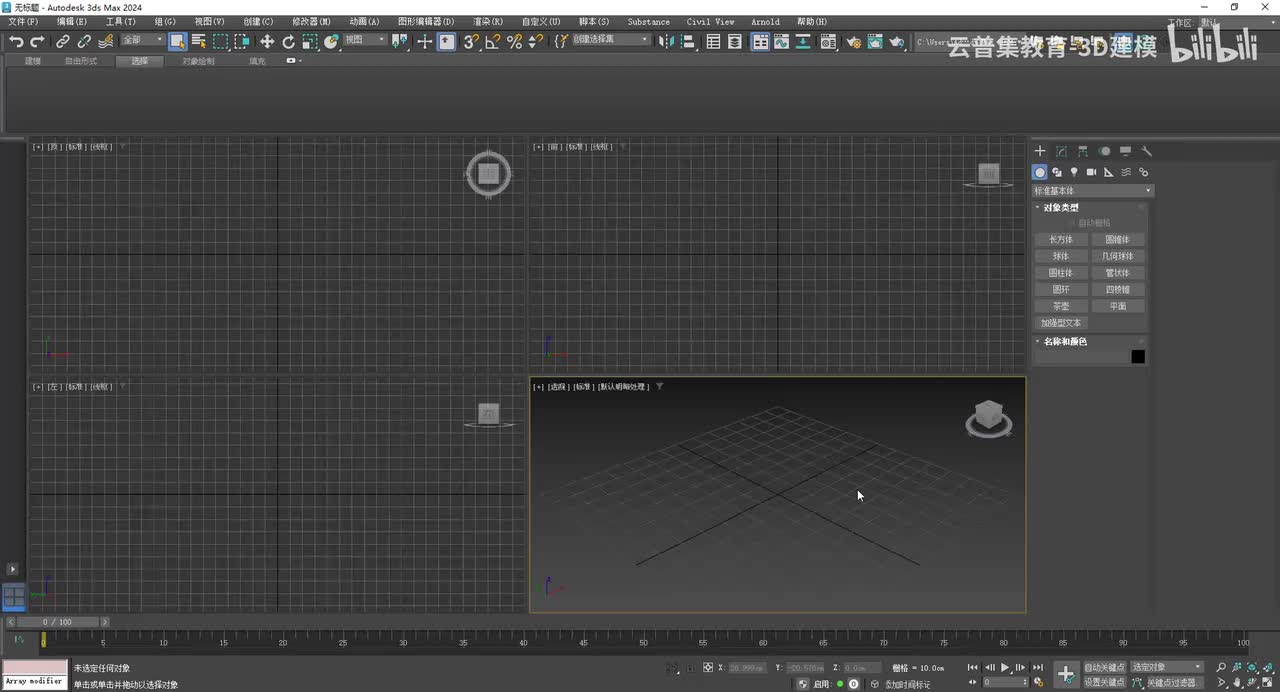The height and width of the screenshot is (692, 1280).
Task: Select the Rotate tool in the toolbar
Action: 288,41
